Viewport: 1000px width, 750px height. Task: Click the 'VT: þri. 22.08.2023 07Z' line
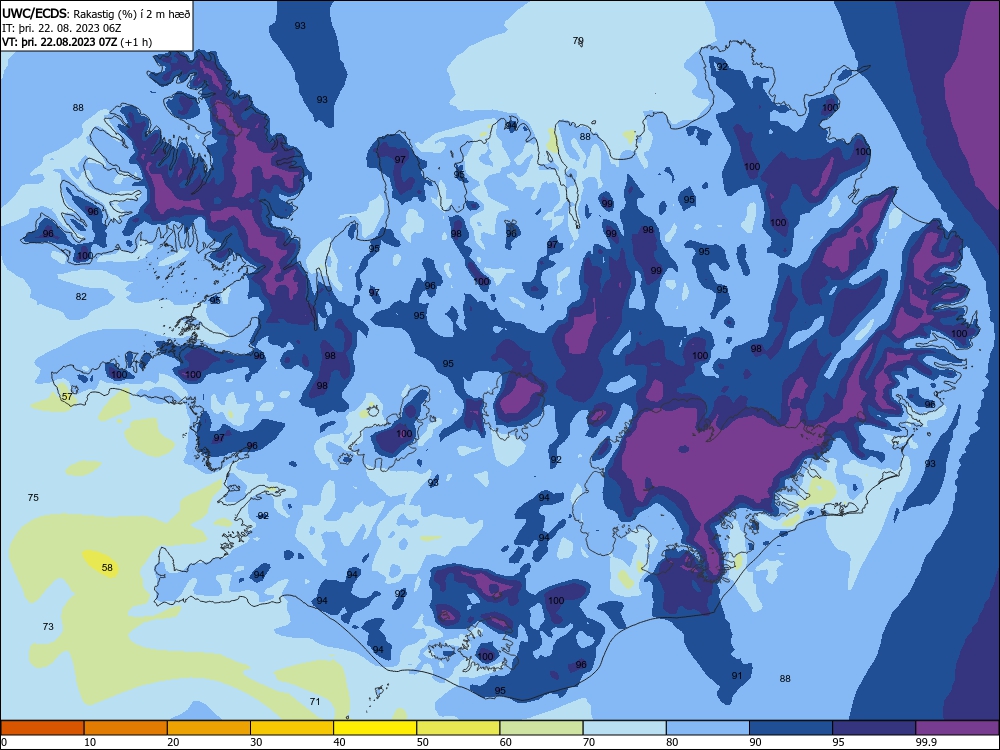coord(59,42)
